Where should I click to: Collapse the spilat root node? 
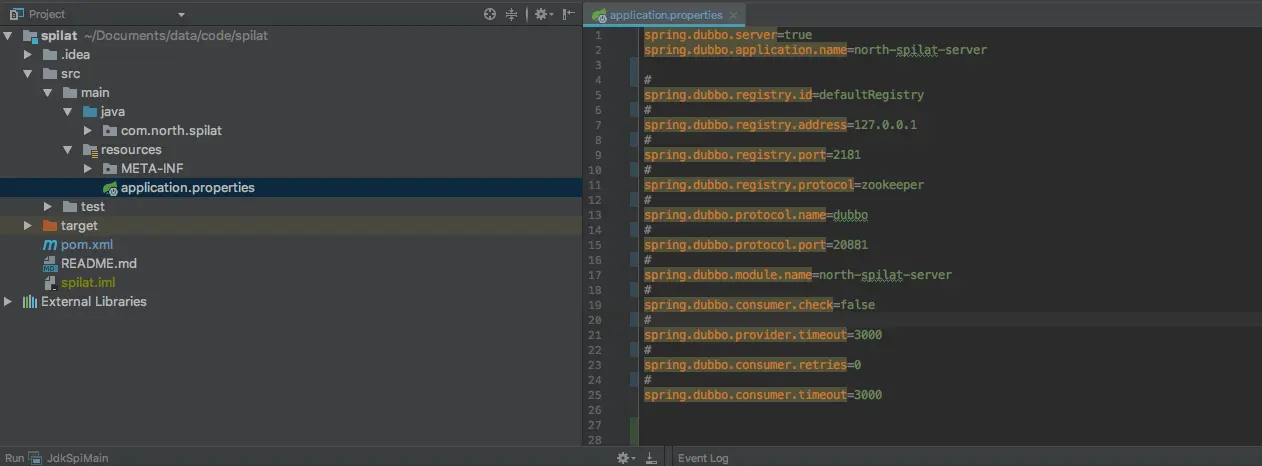coord(9,35)
